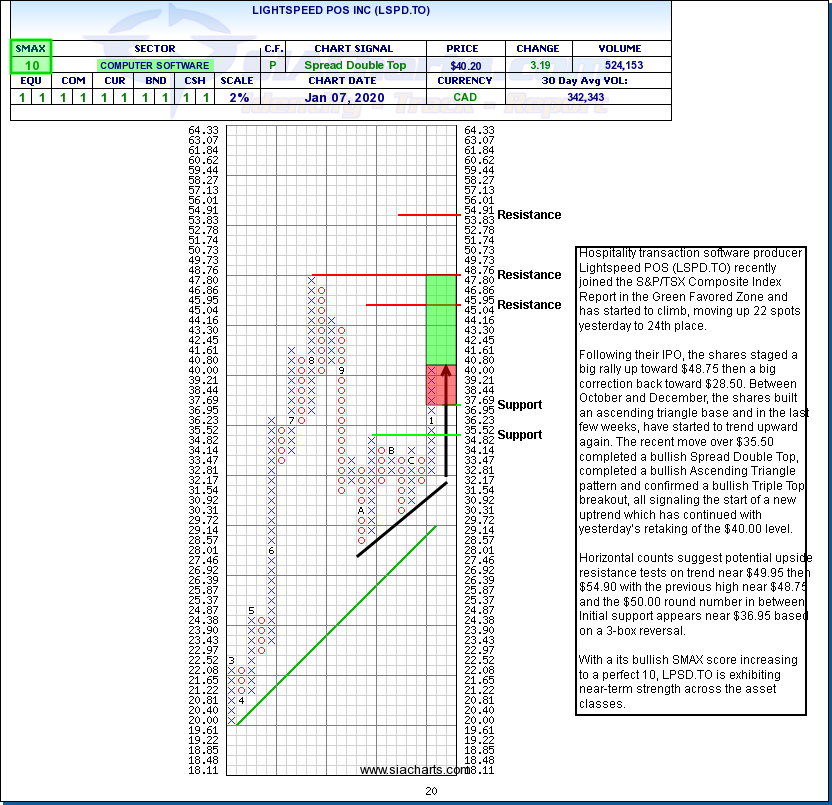The width and height of the screenshot is (832, 805).
Task: Click the Resistance label at the 48.76 level
Action: click(529, 275)
